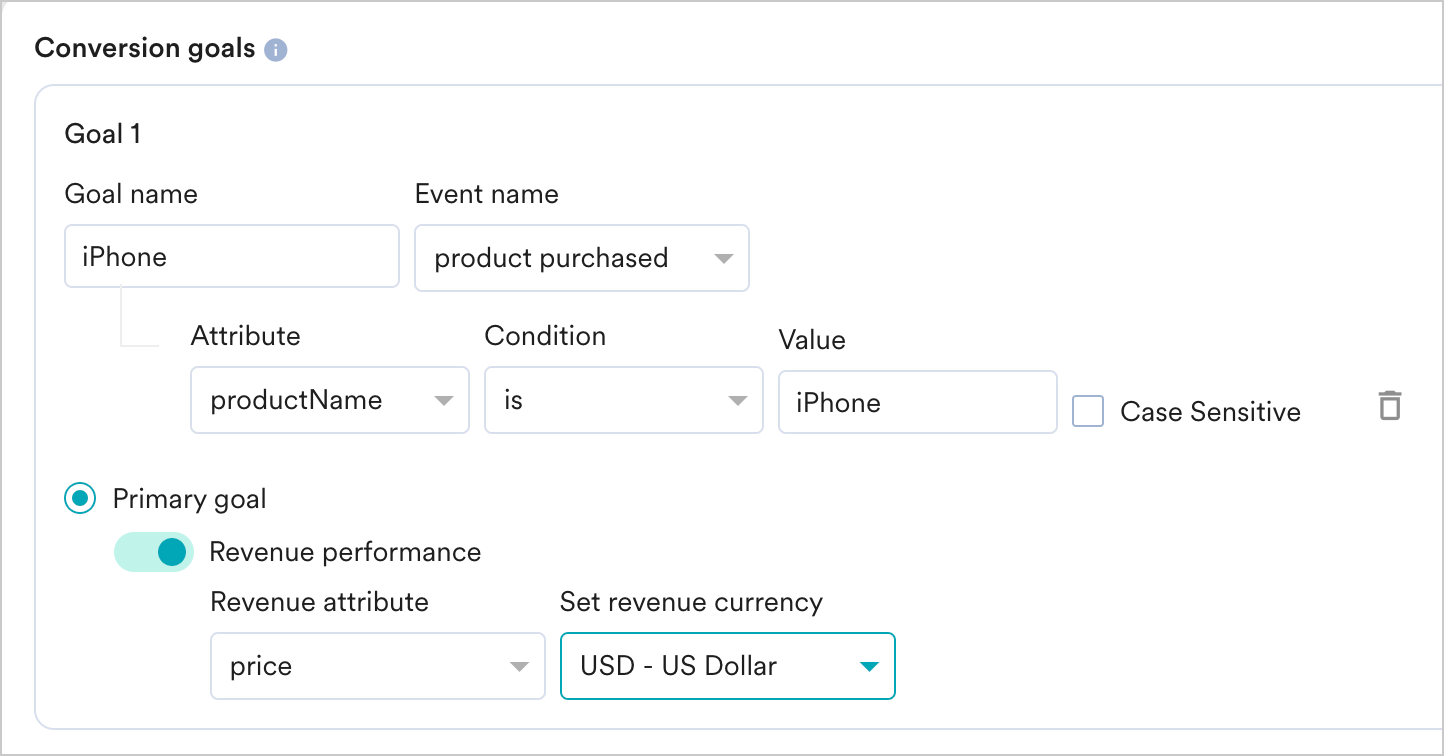Click the teal arrow in the currency dropdown
The image size is (1444, 756).
[868, 667]
